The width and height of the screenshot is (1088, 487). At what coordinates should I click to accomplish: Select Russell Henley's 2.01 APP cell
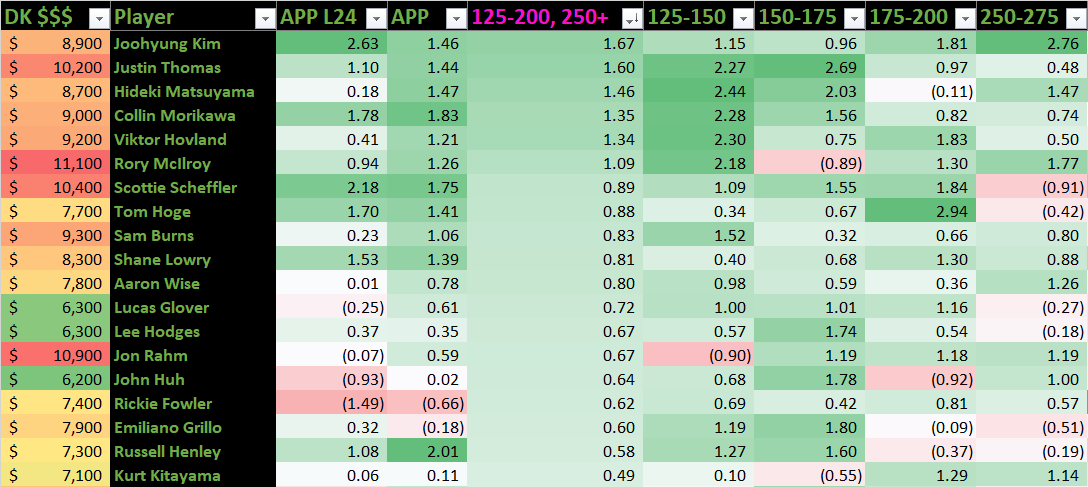tap(427, 452)
